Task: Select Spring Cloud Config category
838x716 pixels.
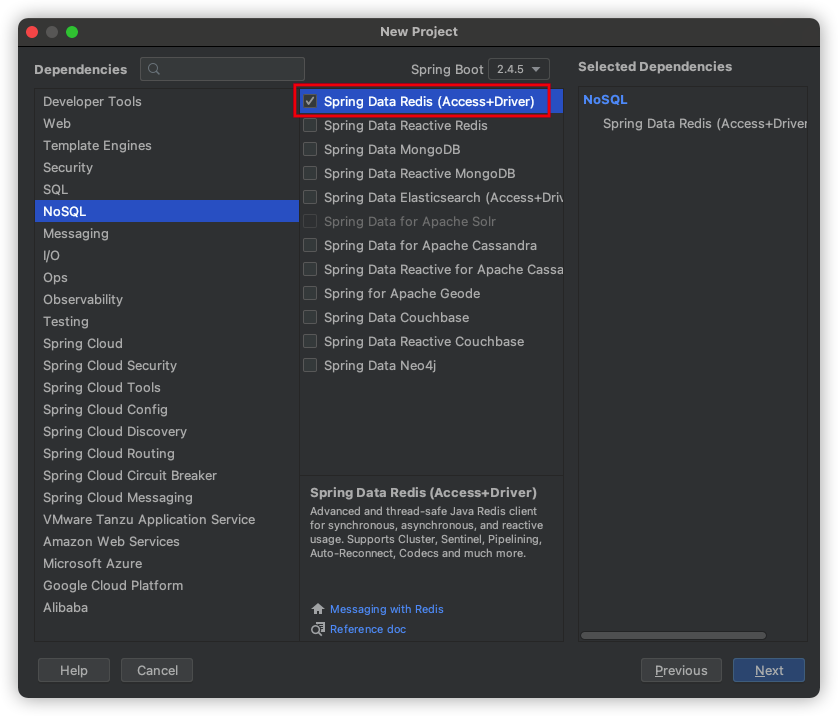Action: [167, 409]
